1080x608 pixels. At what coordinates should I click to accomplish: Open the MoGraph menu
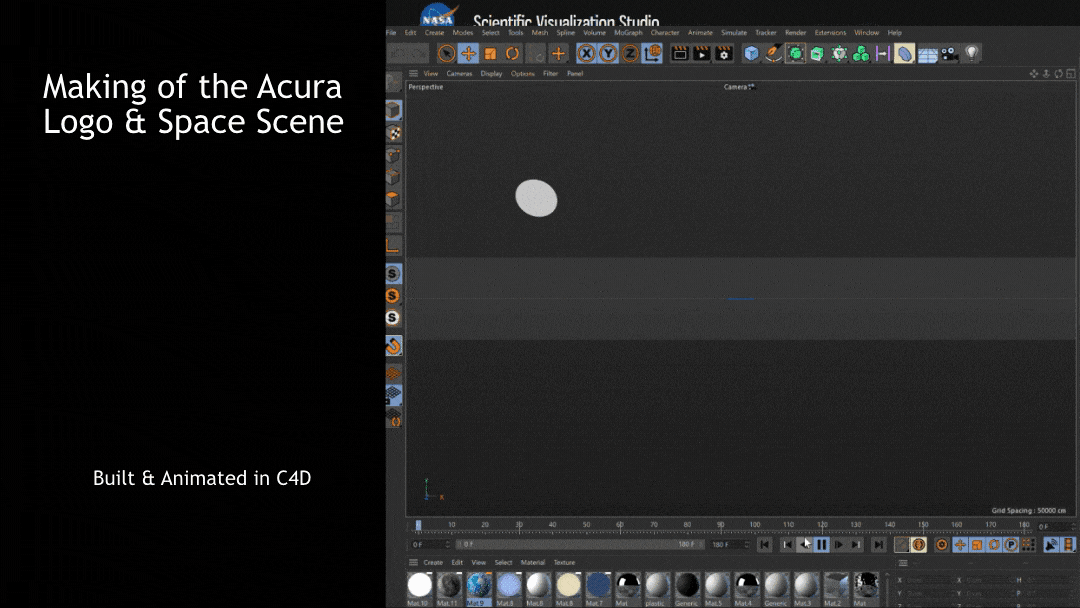tap(628, 32)
